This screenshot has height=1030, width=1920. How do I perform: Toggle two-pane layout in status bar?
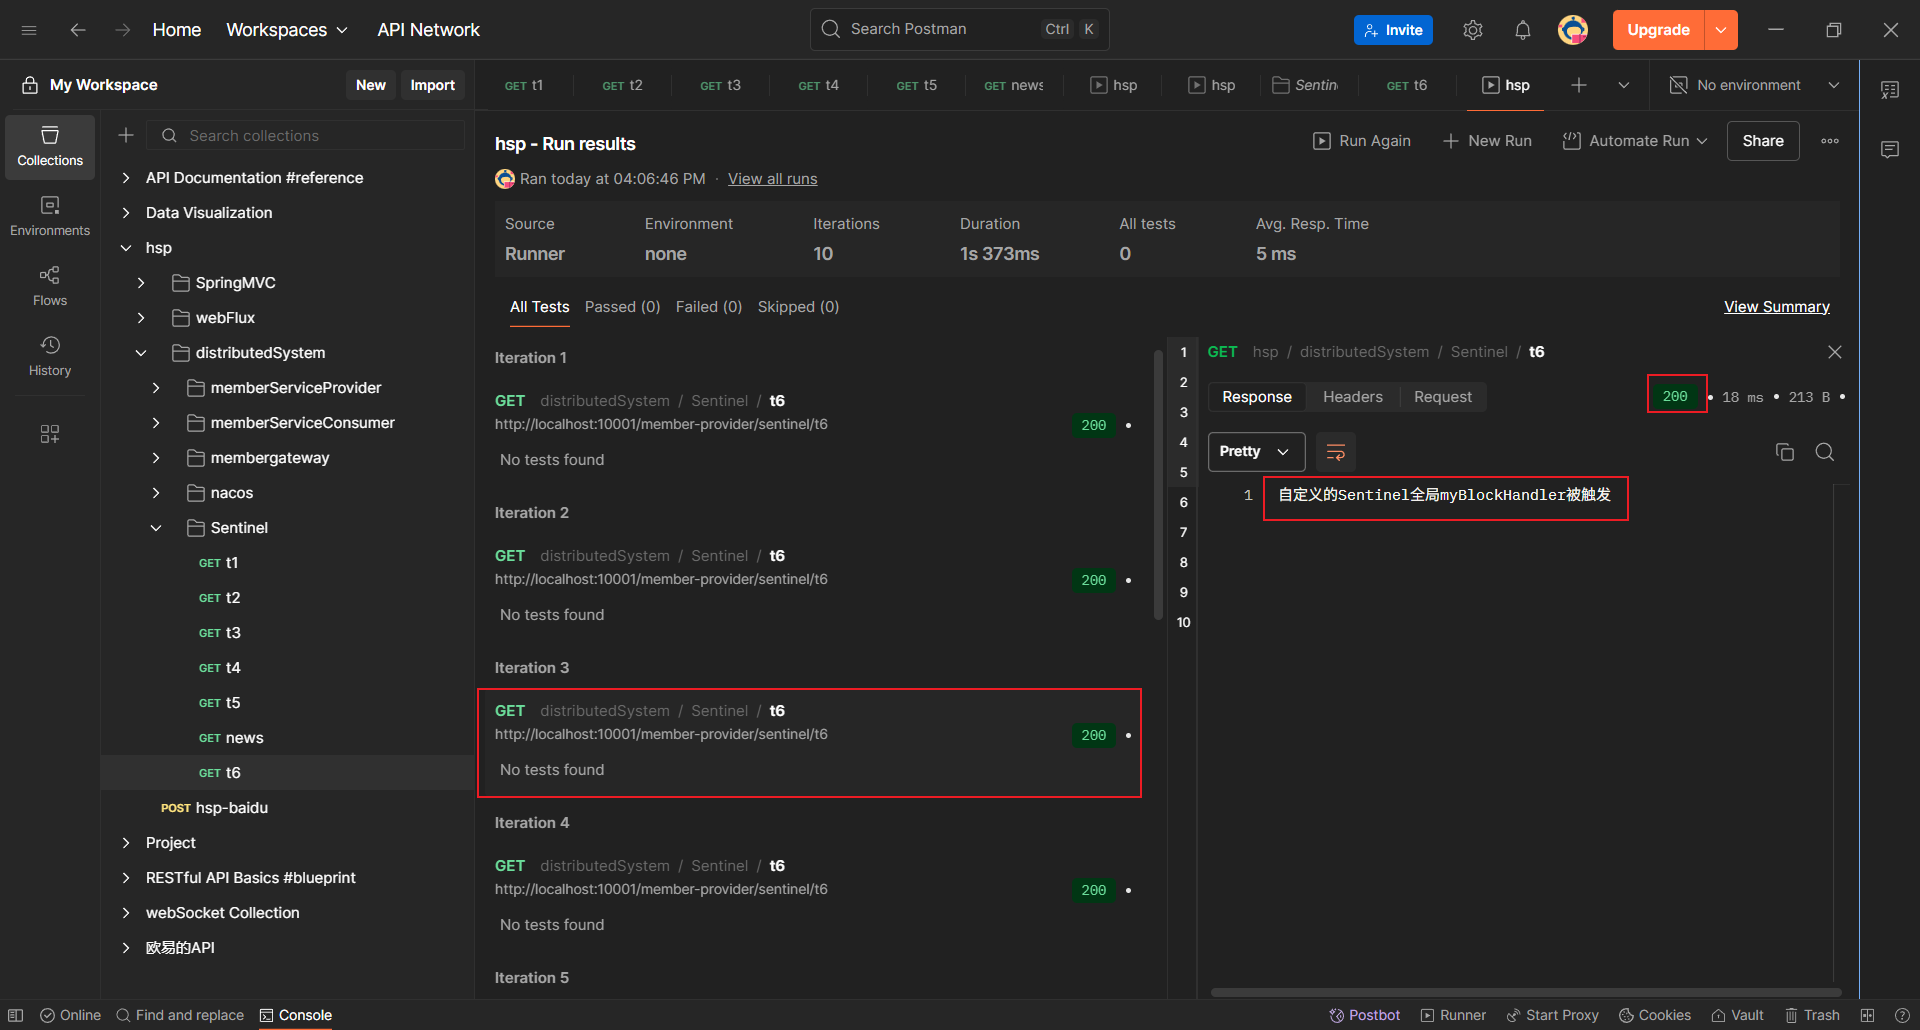[x=1867, y=1015]
